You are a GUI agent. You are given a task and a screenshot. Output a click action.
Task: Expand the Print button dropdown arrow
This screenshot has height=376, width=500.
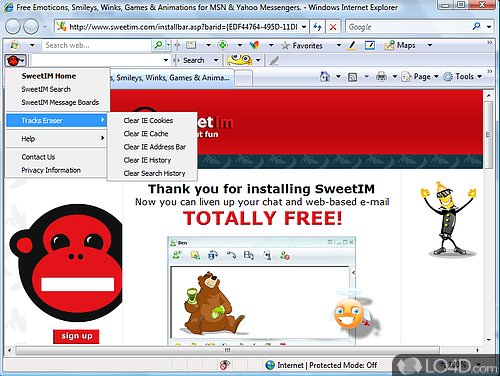(394, 77)
